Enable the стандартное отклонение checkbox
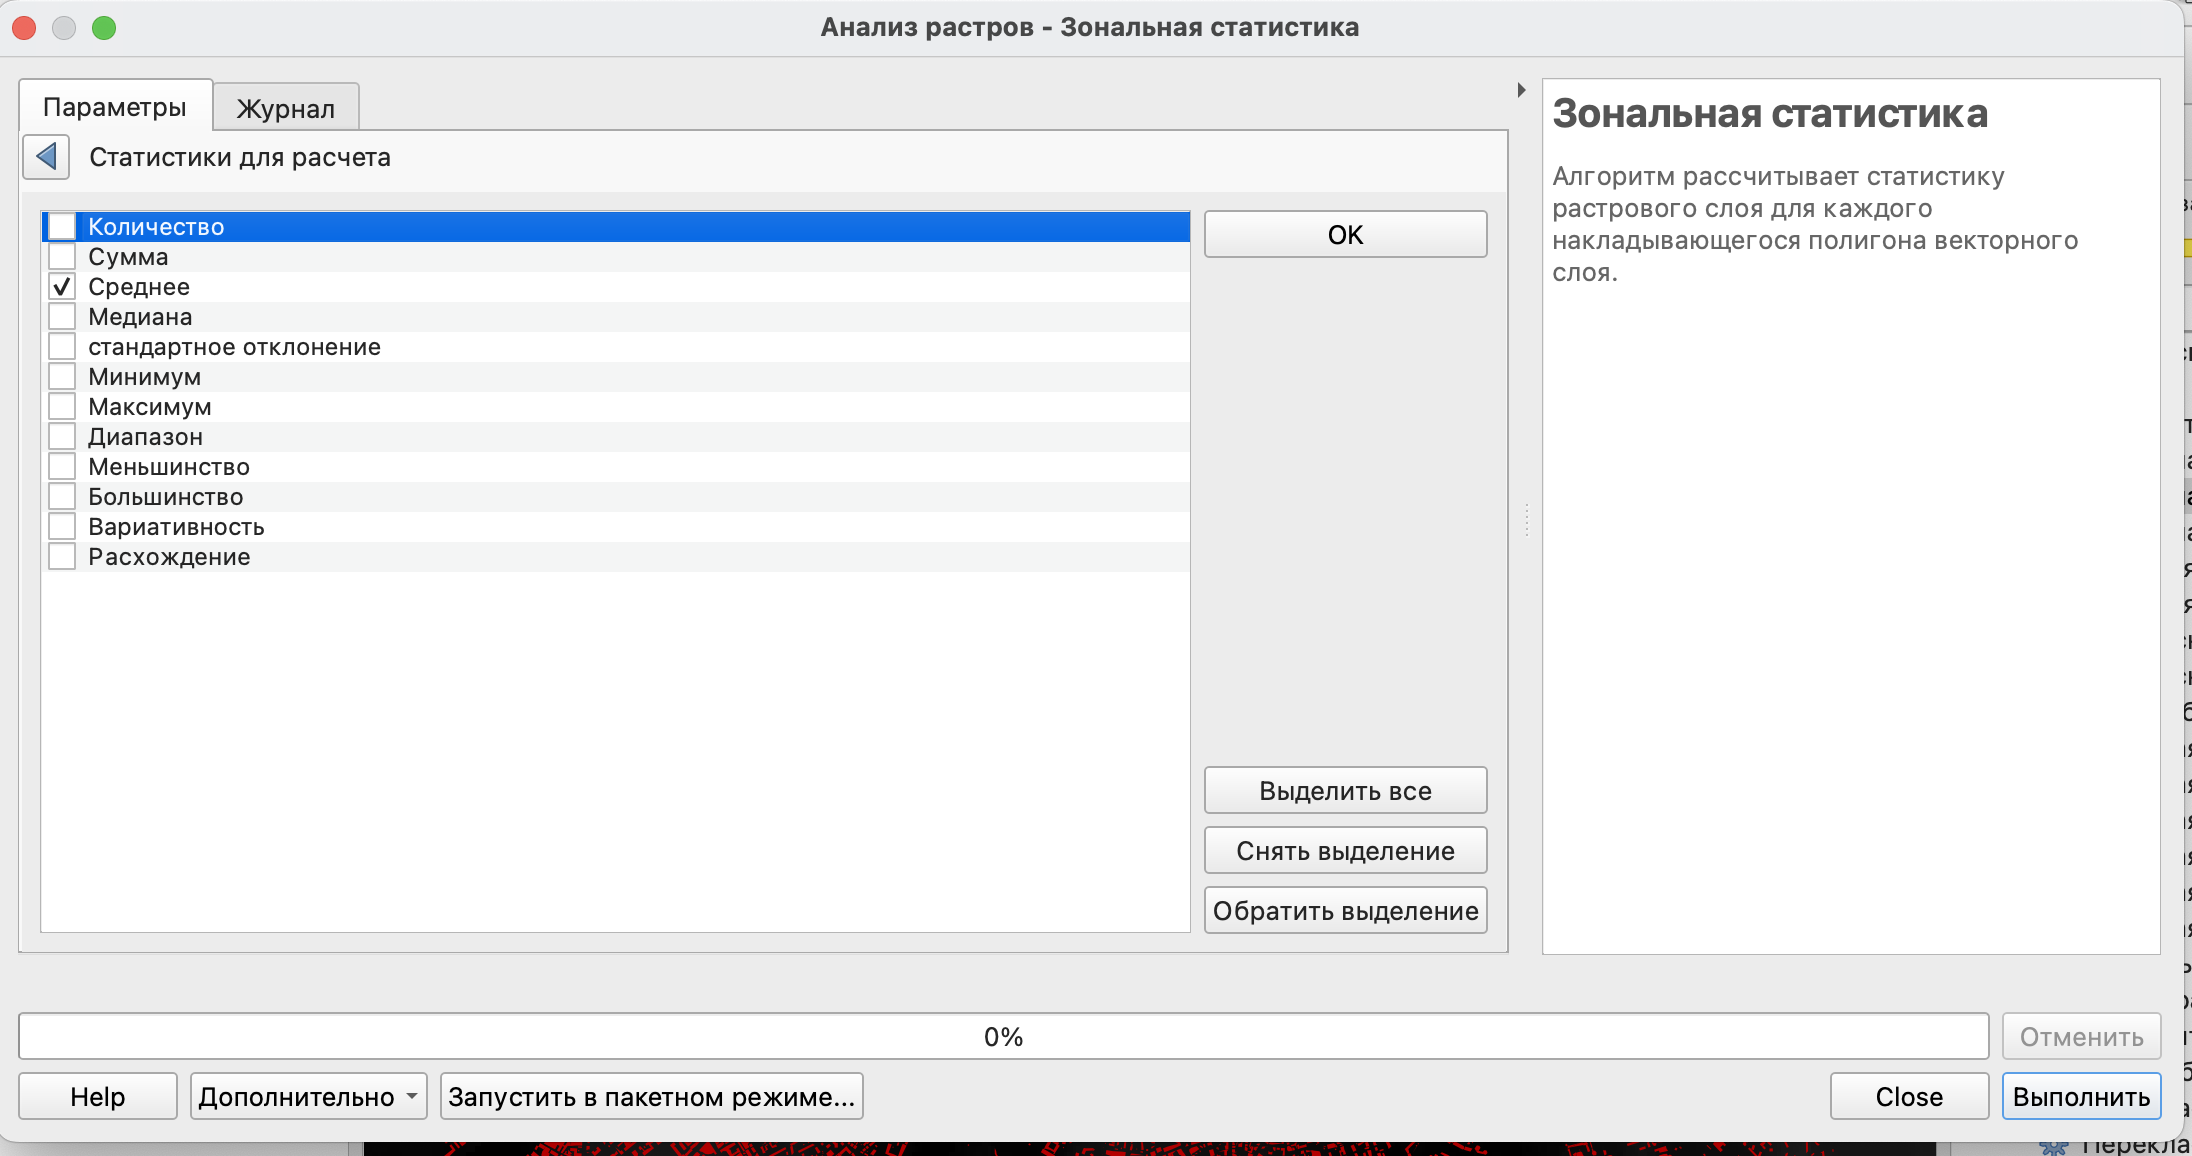 coord(62,347)
